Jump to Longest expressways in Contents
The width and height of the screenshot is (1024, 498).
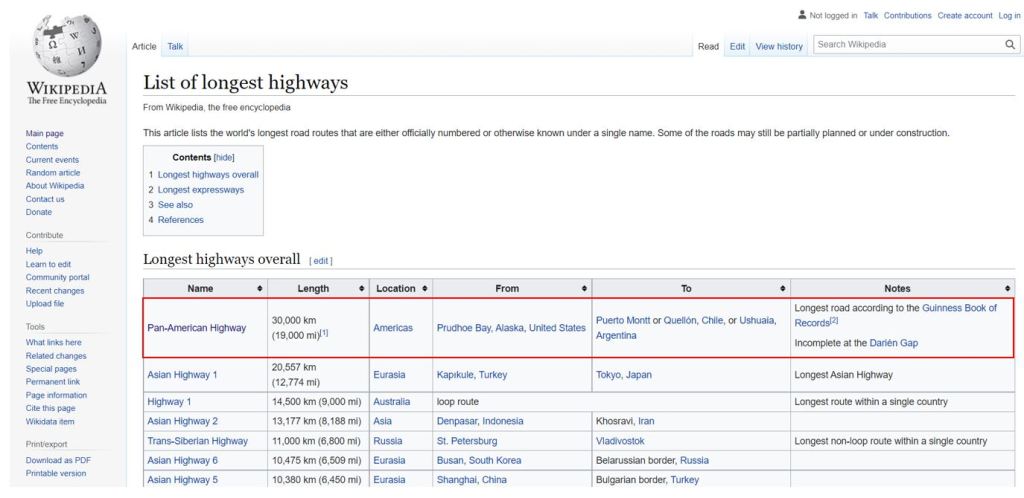coord(200,190)
